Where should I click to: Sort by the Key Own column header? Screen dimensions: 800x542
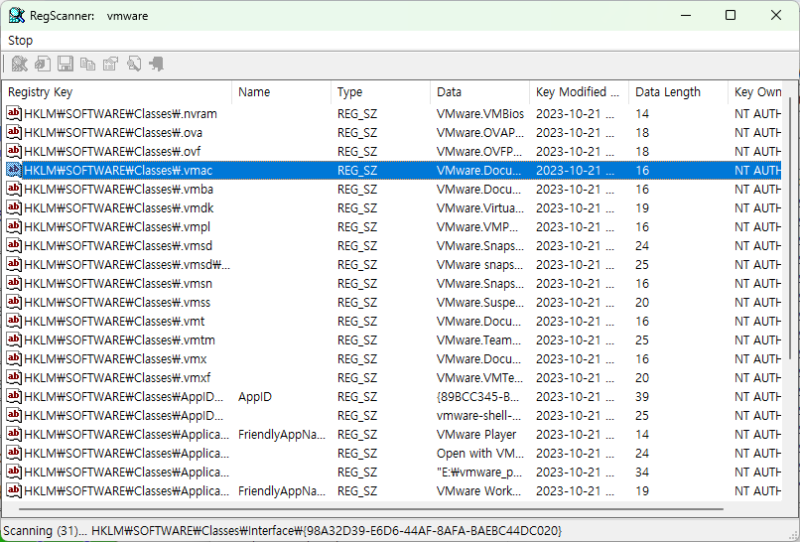[757, 92]
